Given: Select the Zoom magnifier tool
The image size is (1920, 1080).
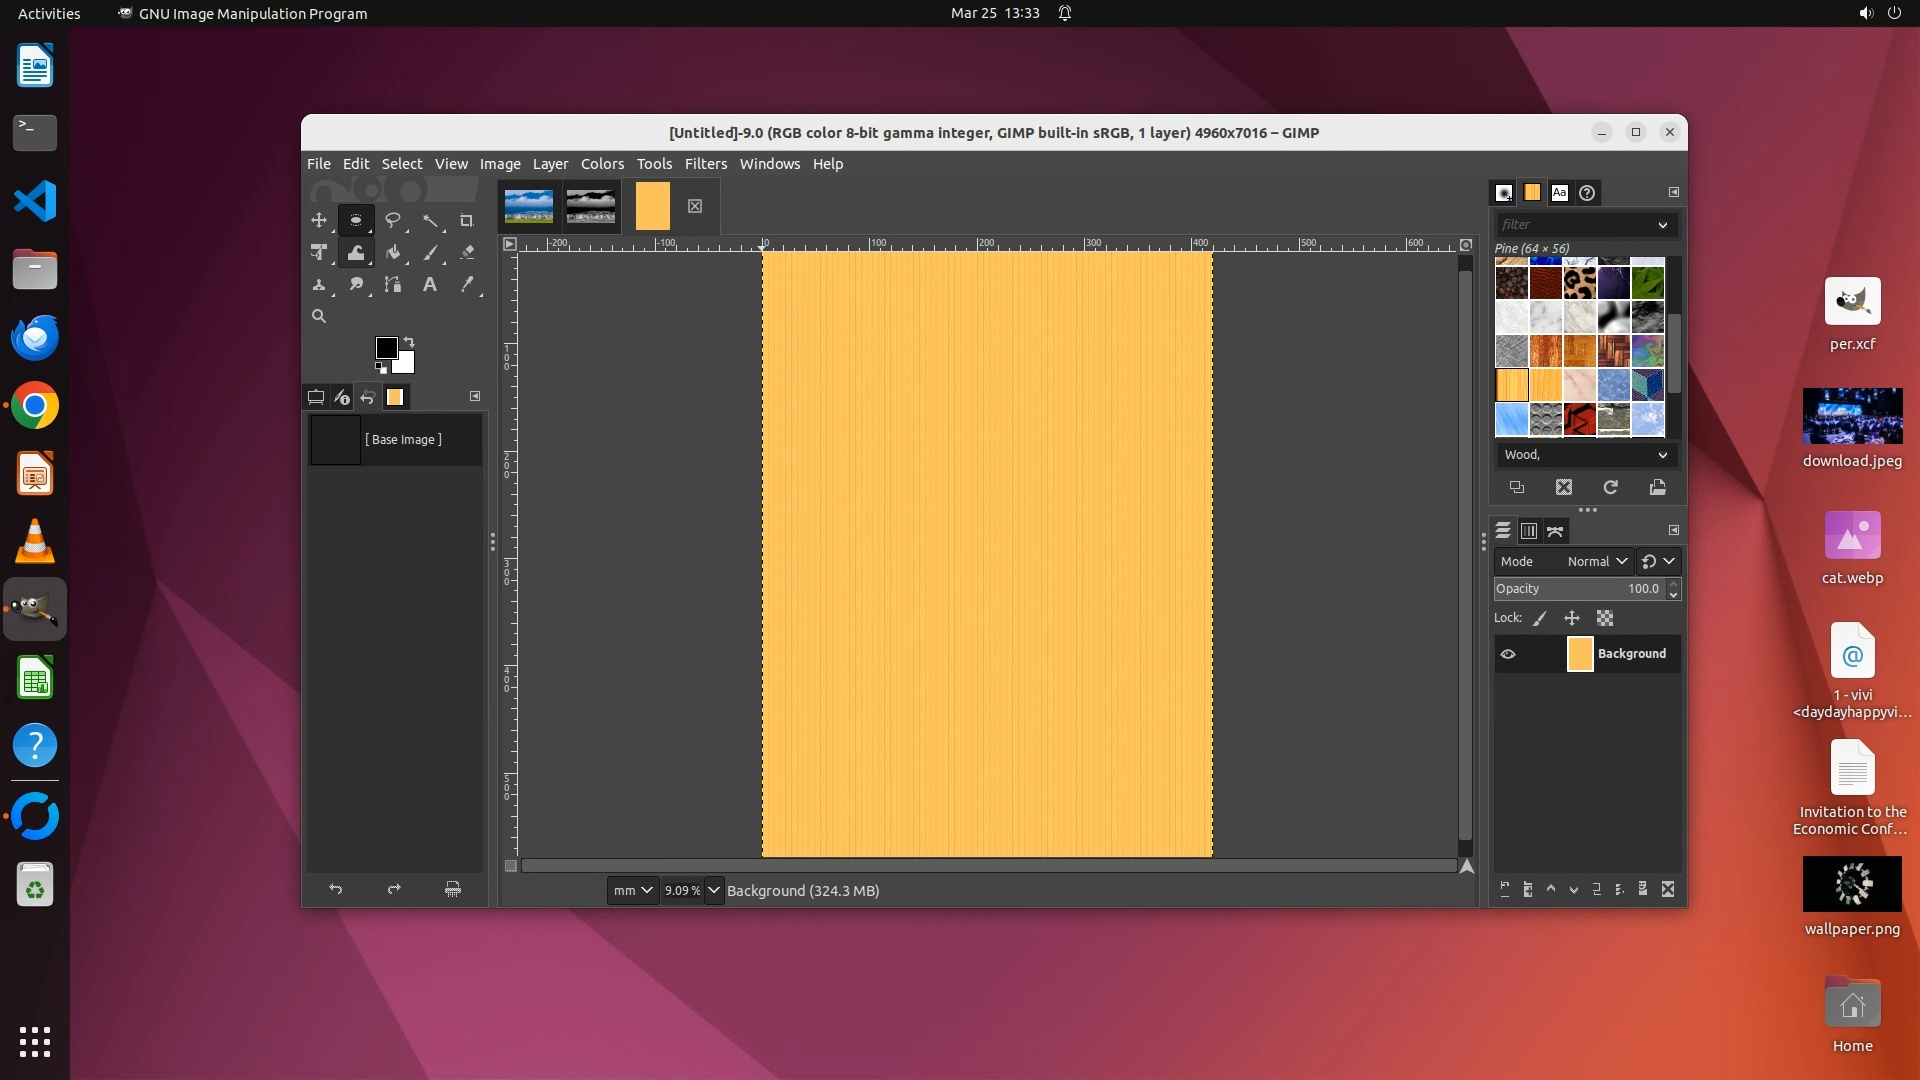Looking at the screenshot, I should click(x=319, y=316).
